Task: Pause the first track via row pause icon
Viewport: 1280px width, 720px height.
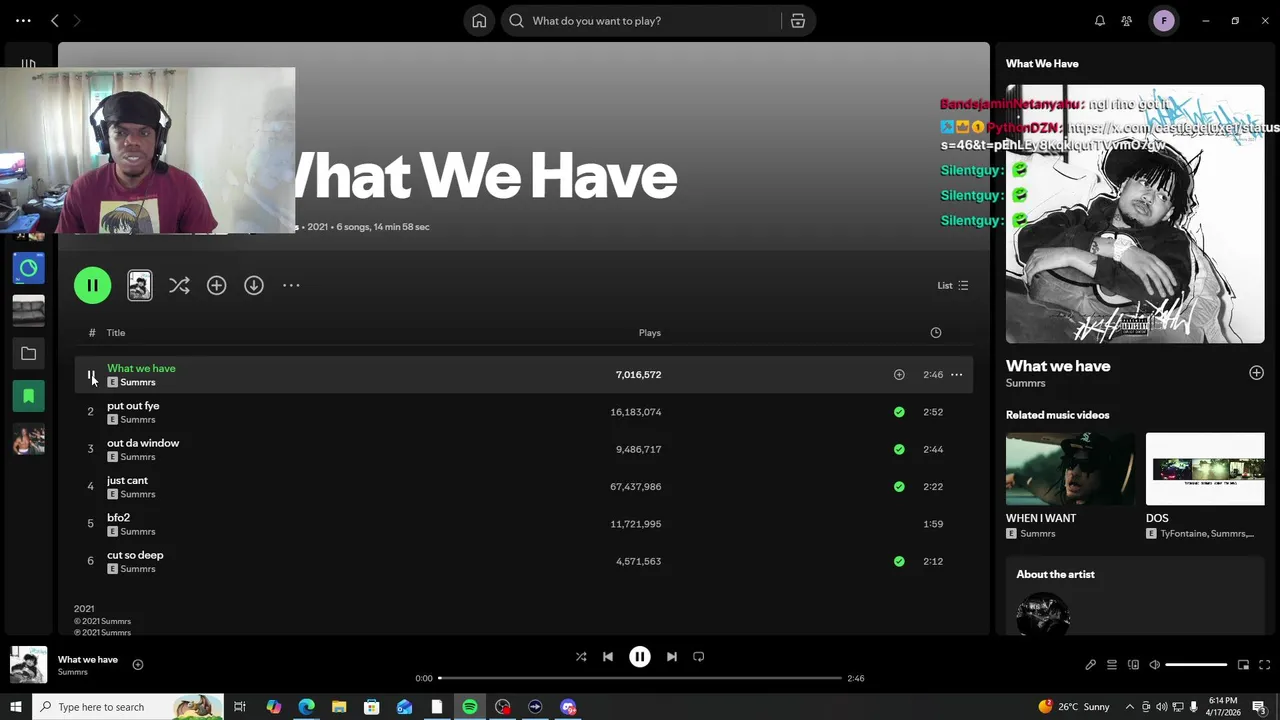Action: pos(90,375)
